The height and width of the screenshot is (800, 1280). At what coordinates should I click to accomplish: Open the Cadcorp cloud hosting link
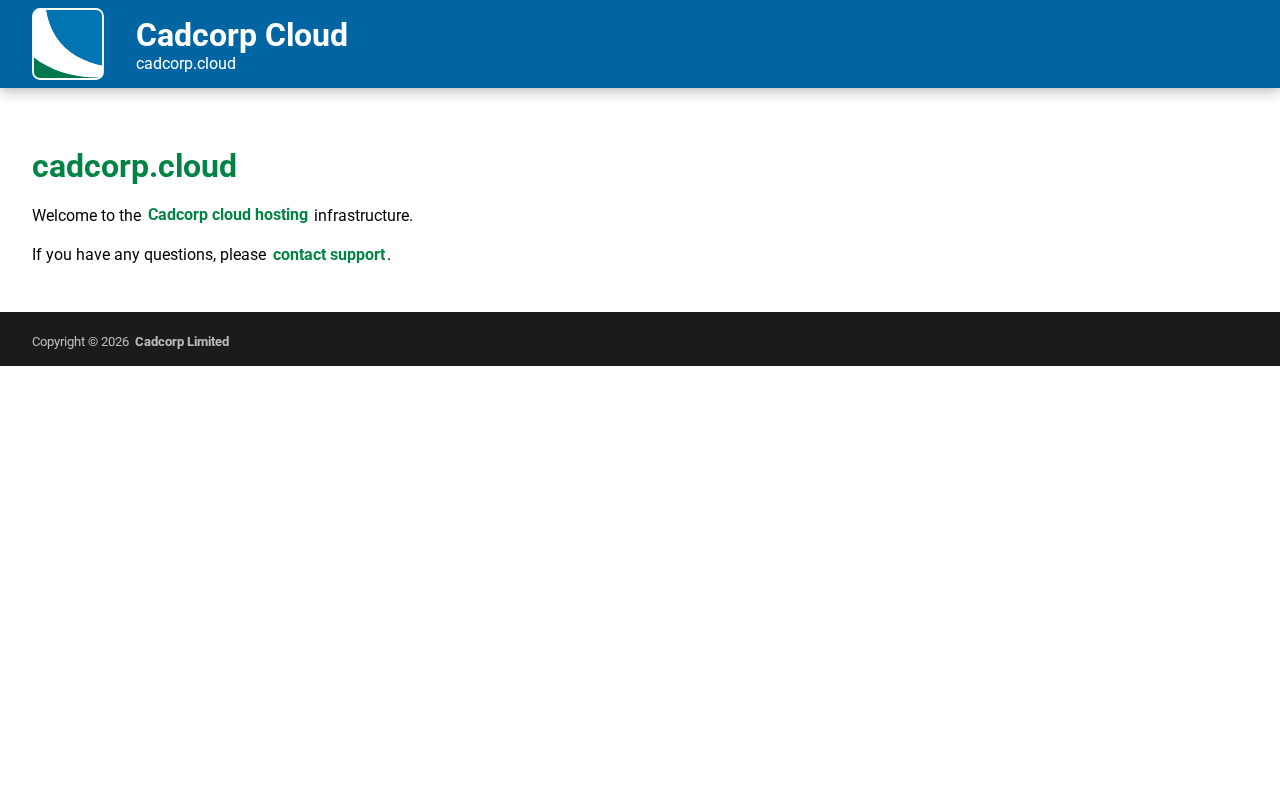[228, 215]
